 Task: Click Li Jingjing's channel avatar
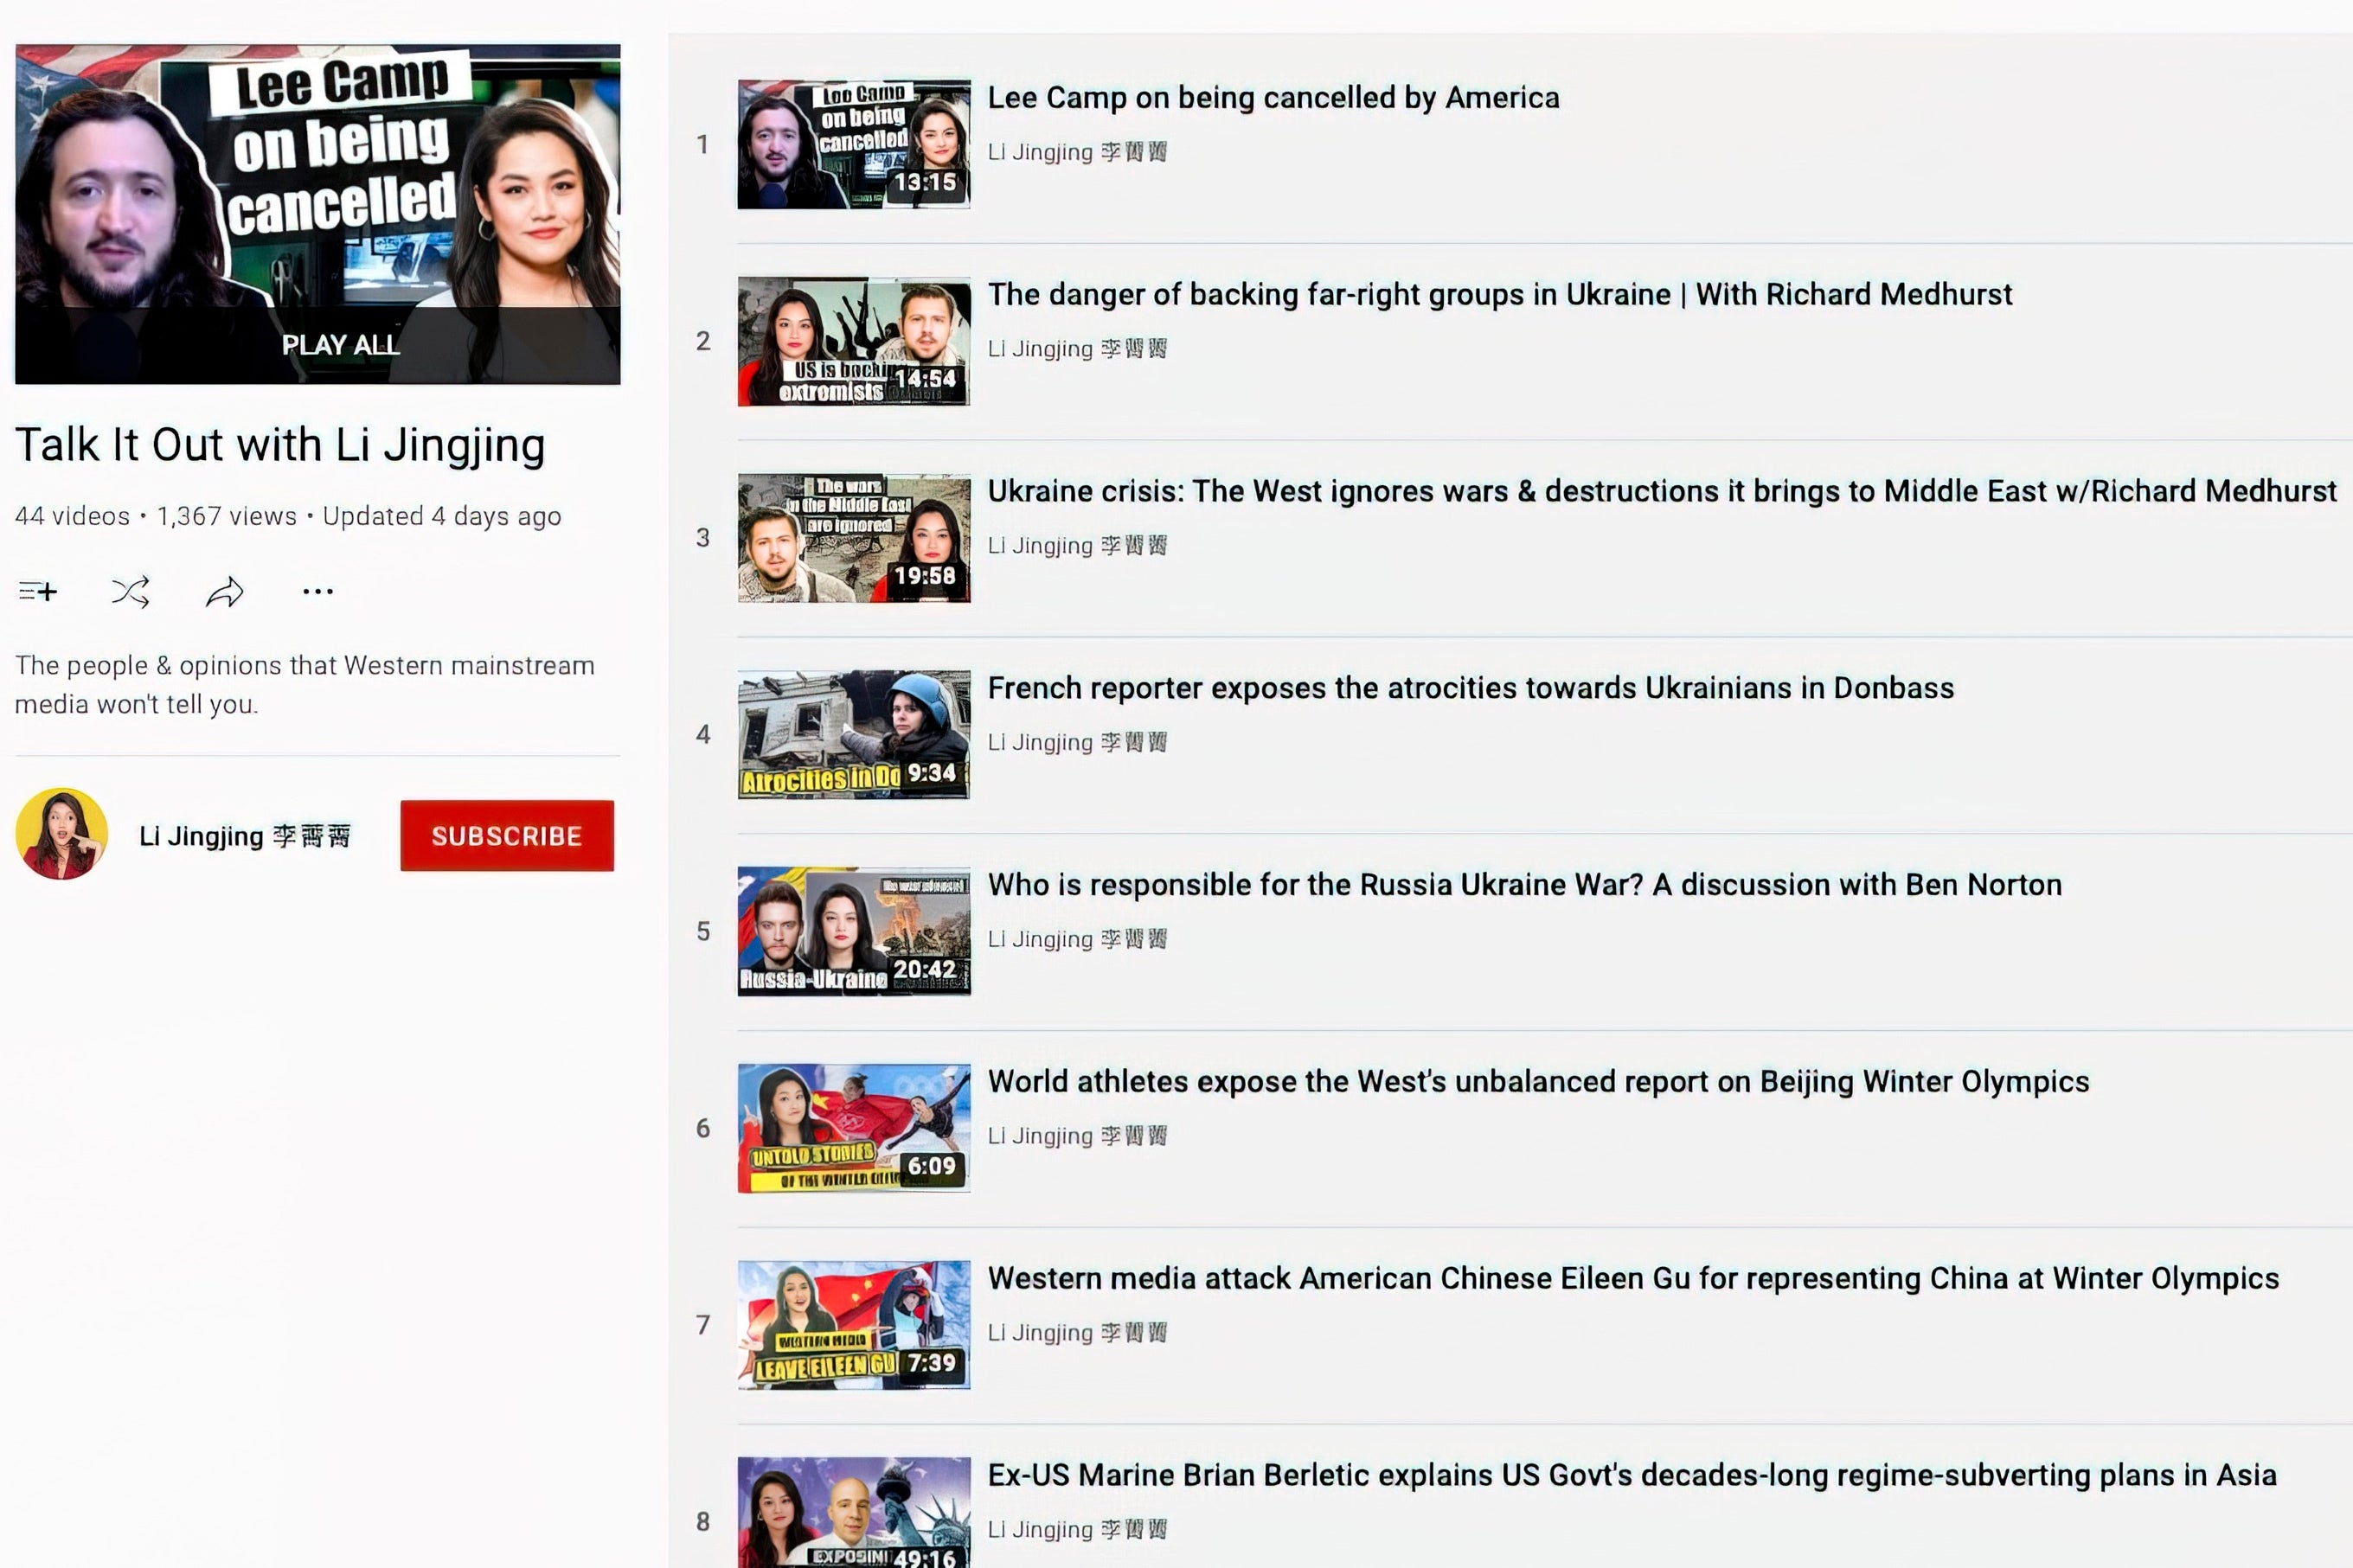click(62, 834)
